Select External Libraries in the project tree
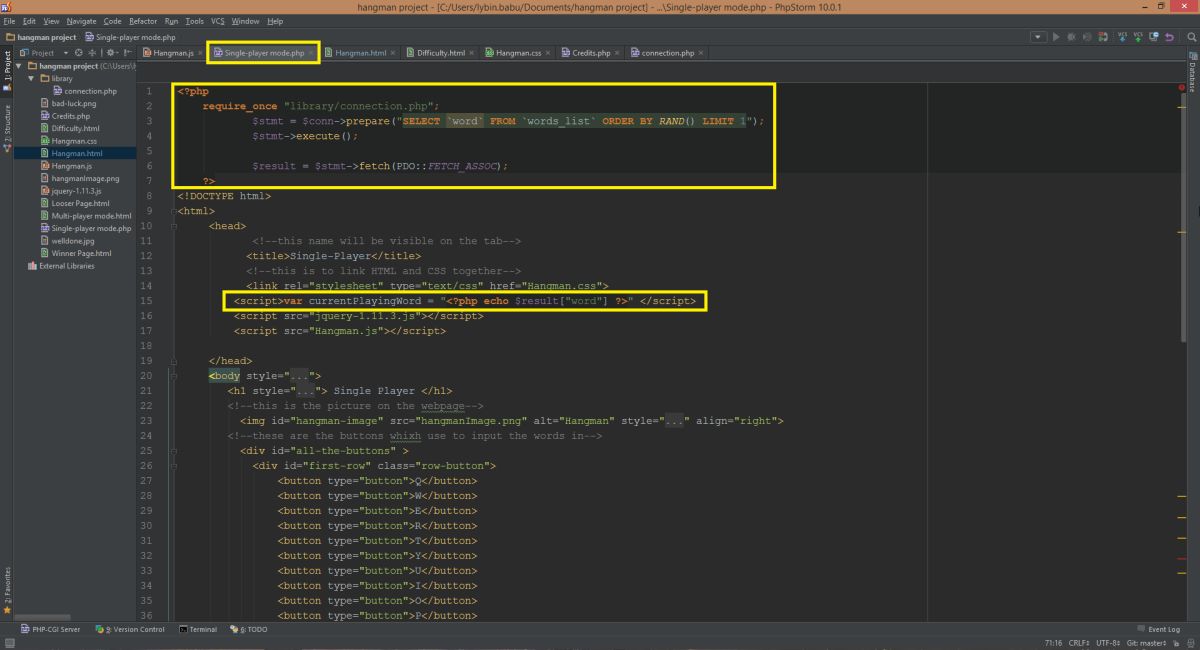The height and width of the screenshot is (650, 1200). [x=62, y=266]
